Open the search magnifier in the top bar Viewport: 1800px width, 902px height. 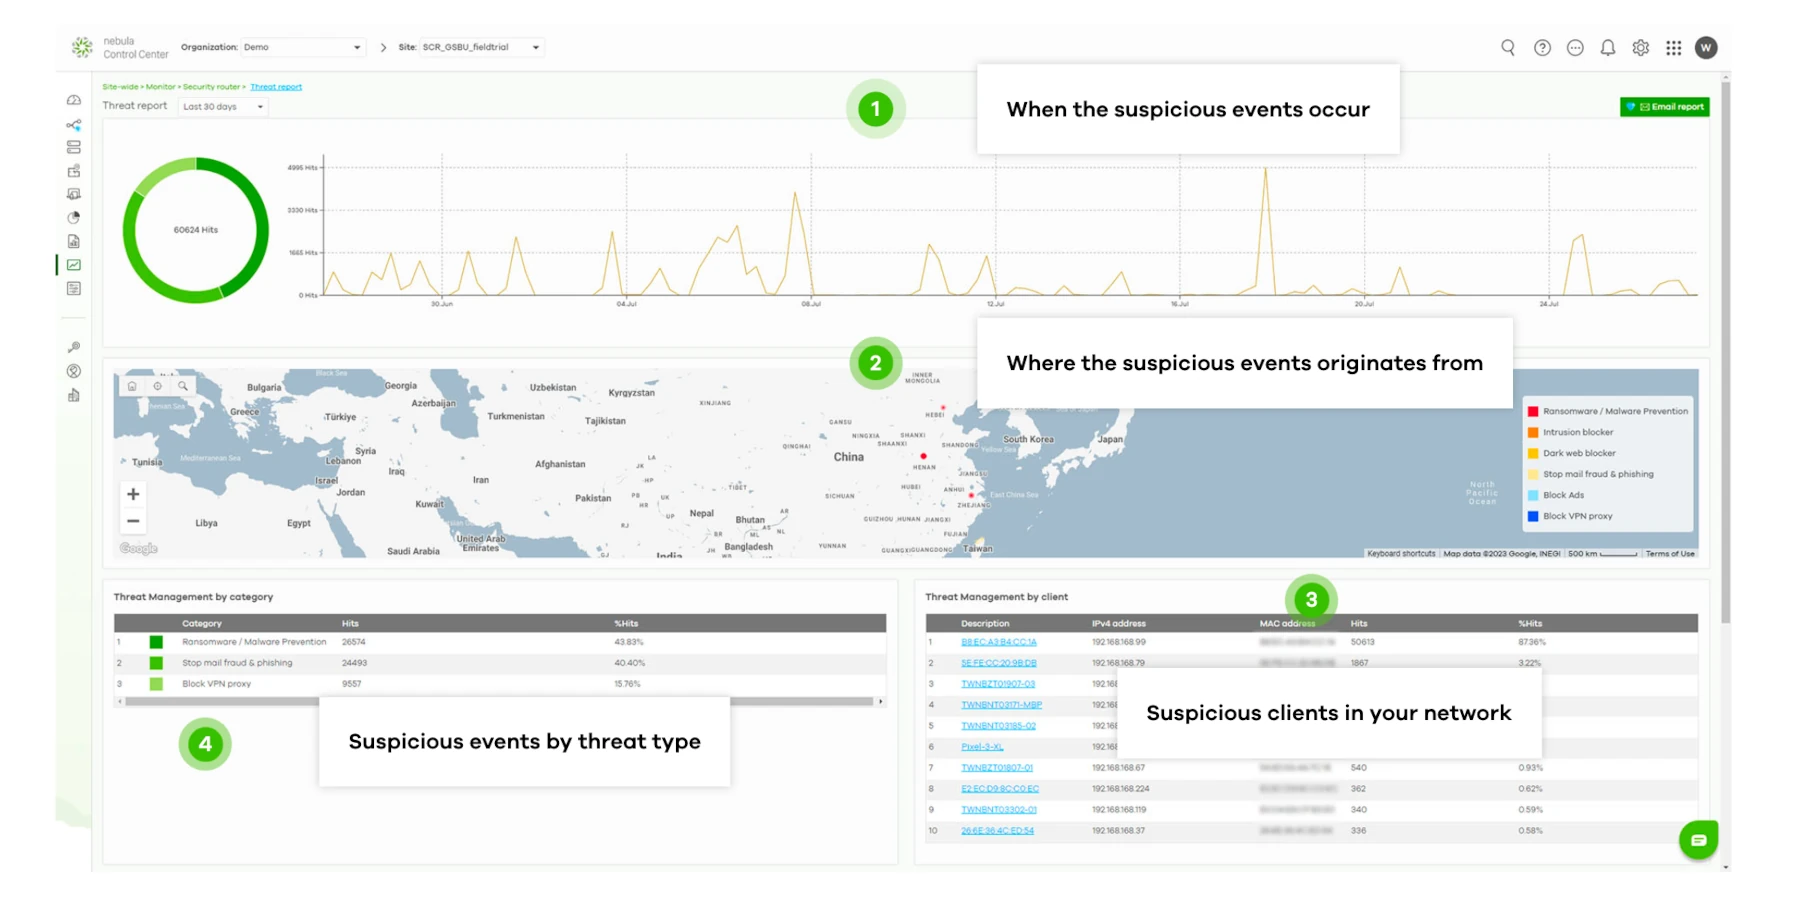click(1508, 48)
